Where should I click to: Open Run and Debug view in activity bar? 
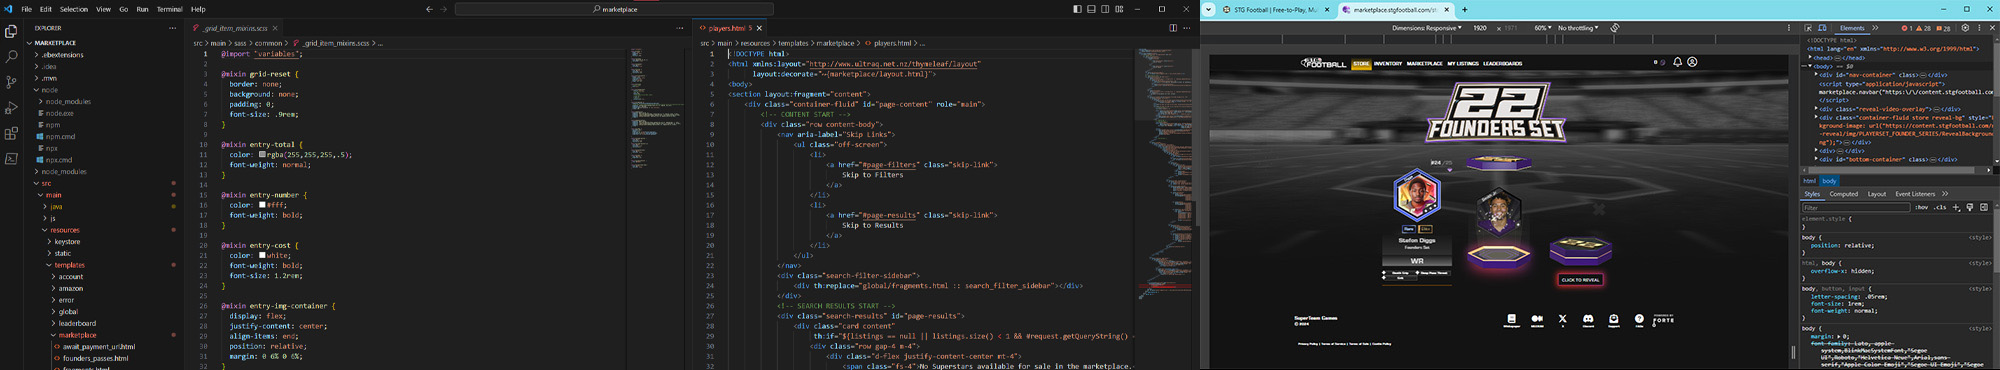[11, 108]
